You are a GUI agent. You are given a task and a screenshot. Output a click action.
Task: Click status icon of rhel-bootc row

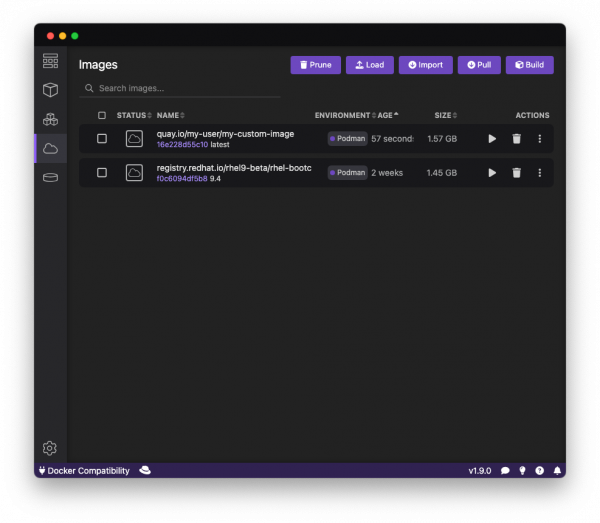click(x=134, y=173)
